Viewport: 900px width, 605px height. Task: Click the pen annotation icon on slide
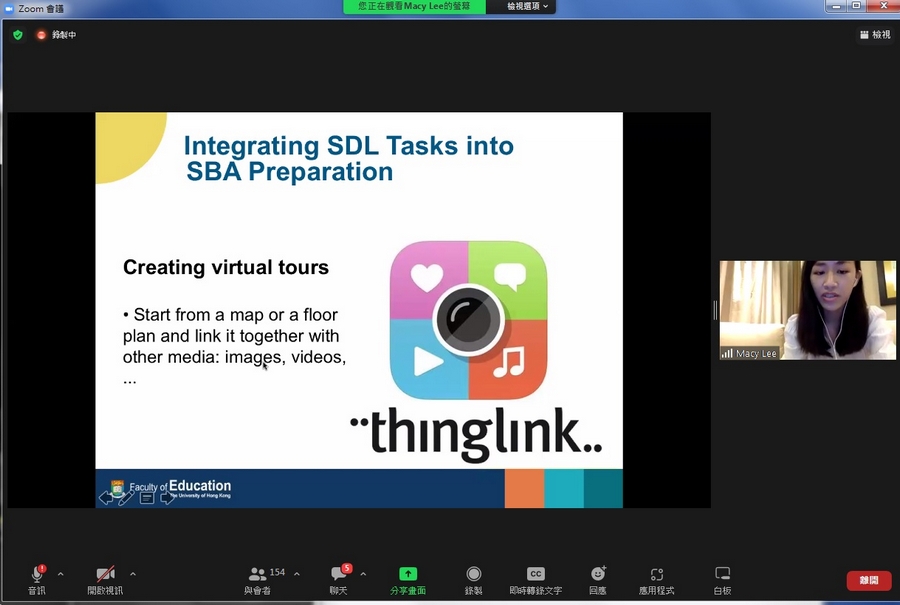coord(126,498)
